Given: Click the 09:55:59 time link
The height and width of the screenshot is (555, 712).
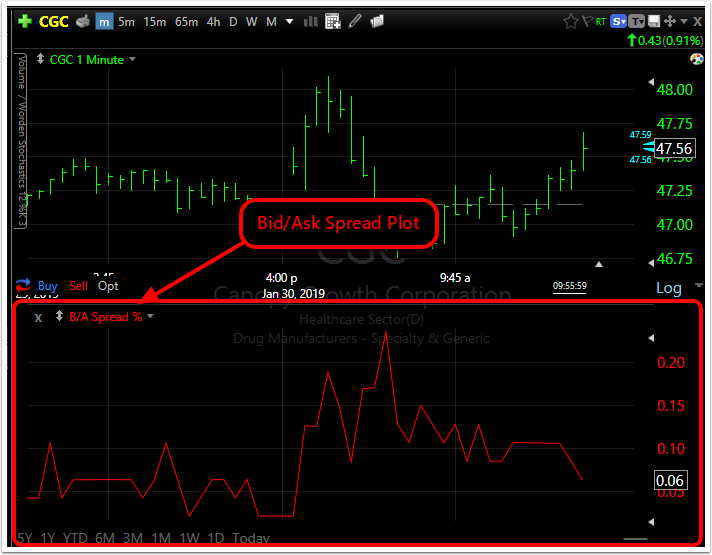Looking at the screenshot, I should [569, 286].
